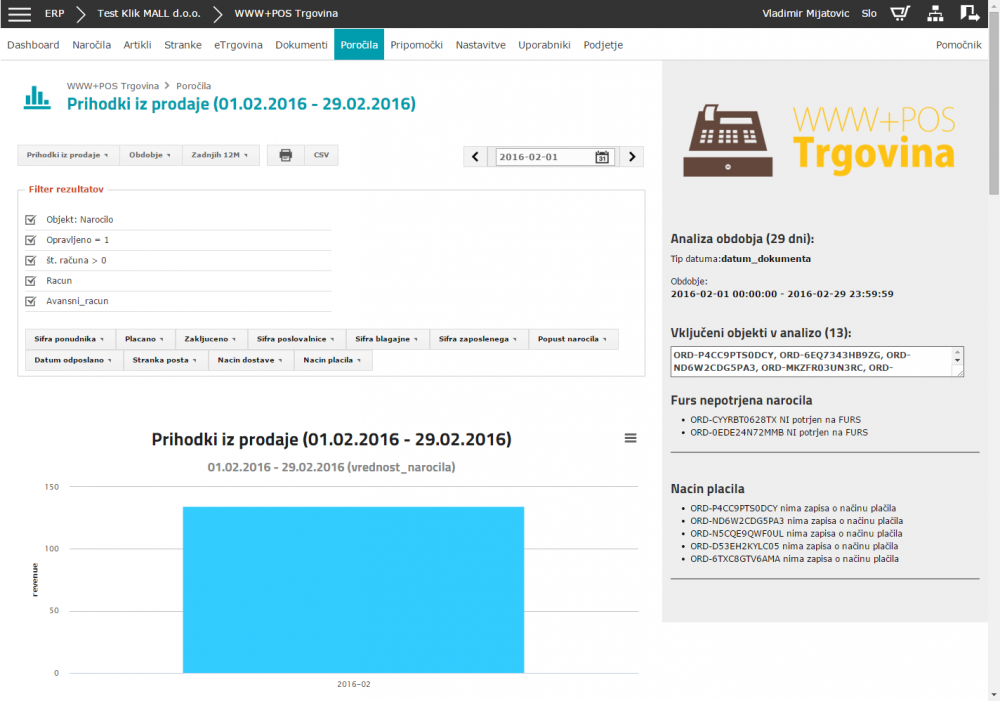
Task: Go to next period arrow
Action: (x=631, y=157)
